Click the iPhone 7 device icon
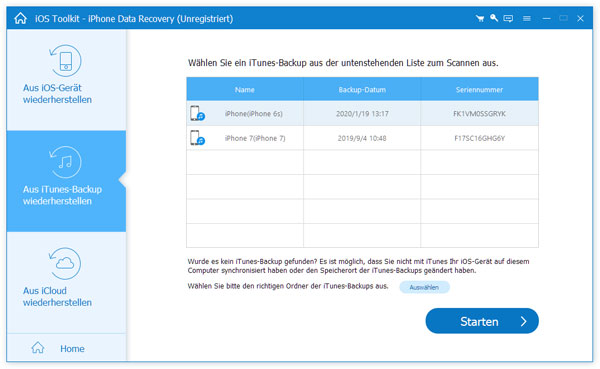This screenshot has width=600, height=369. [197, 138]
